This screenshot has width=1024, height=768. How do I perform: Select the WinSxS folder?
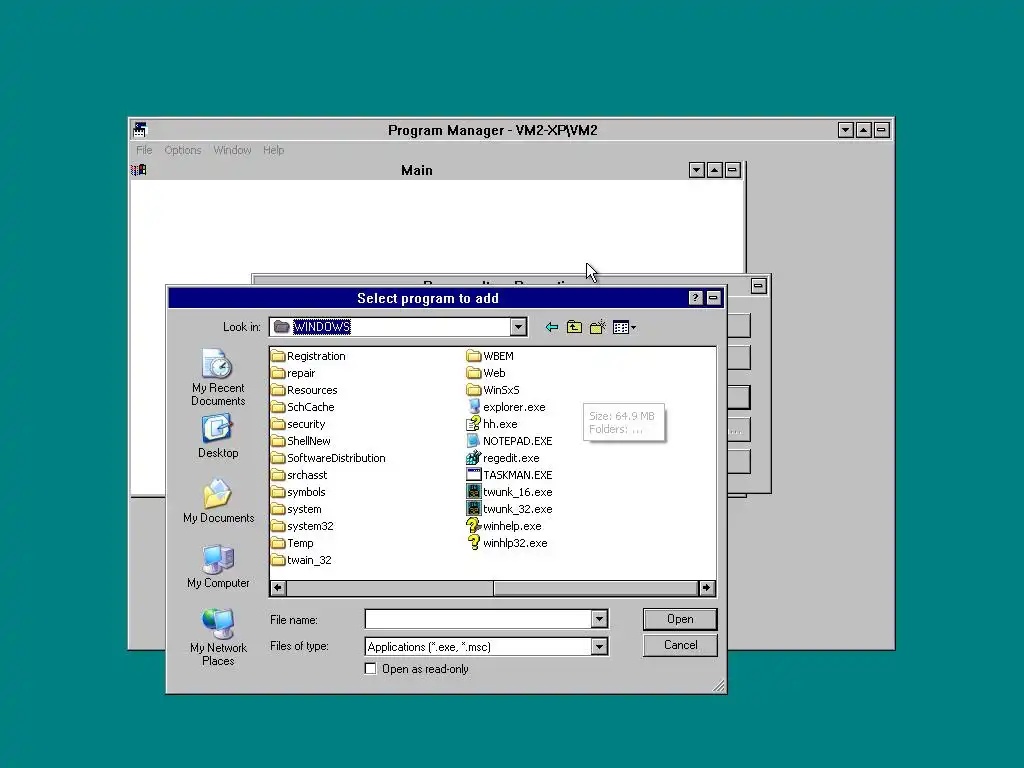(x=494, y=390)
